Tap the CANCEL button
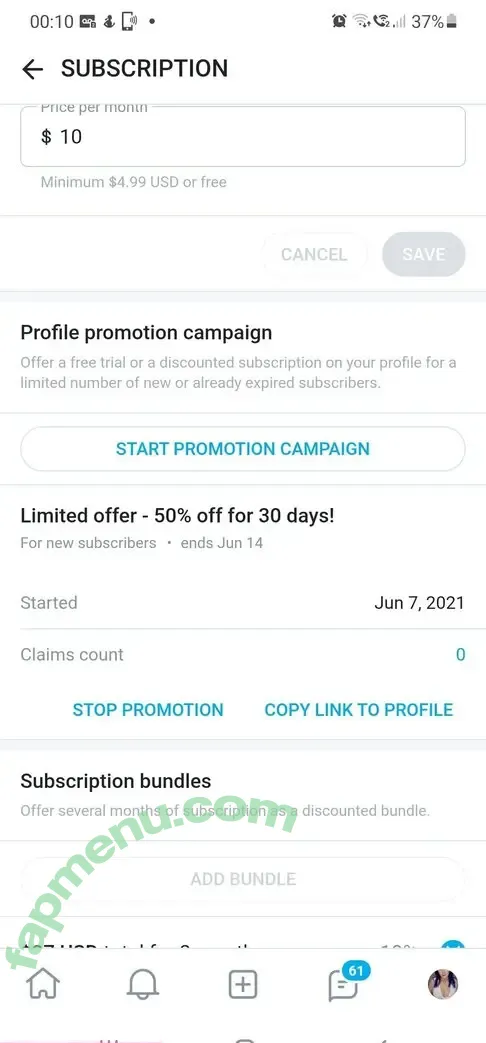486x1043 pixels. [x=314, y=254]
